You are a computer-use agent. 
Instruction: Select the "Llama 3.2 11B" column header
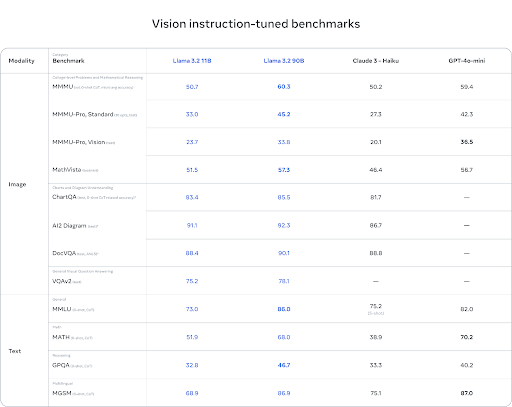coord(192,61)
